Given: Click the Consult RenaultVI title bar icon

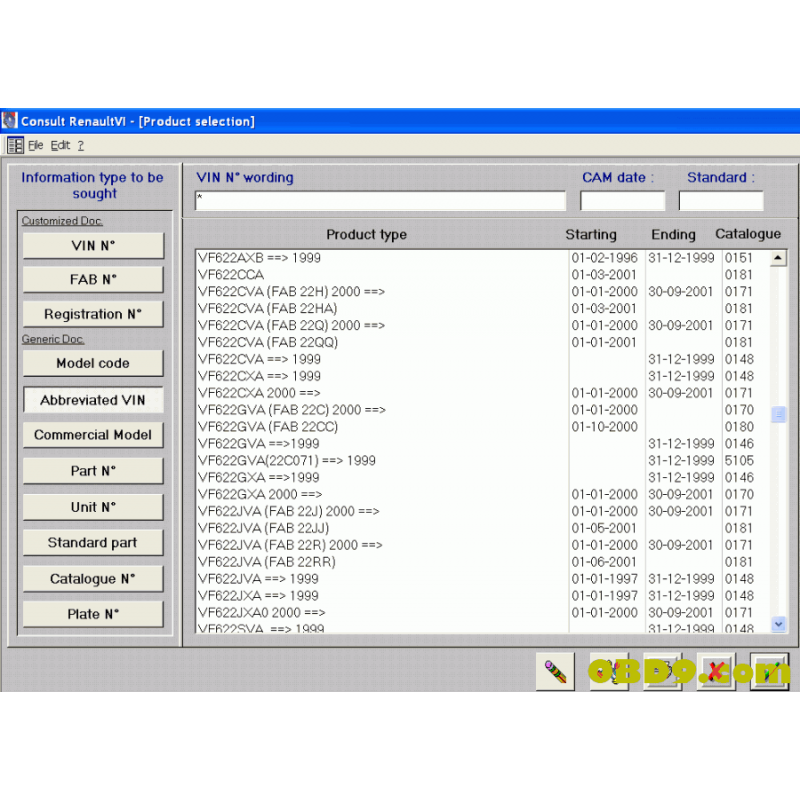Looking at the screenshot, I should 9,121.
